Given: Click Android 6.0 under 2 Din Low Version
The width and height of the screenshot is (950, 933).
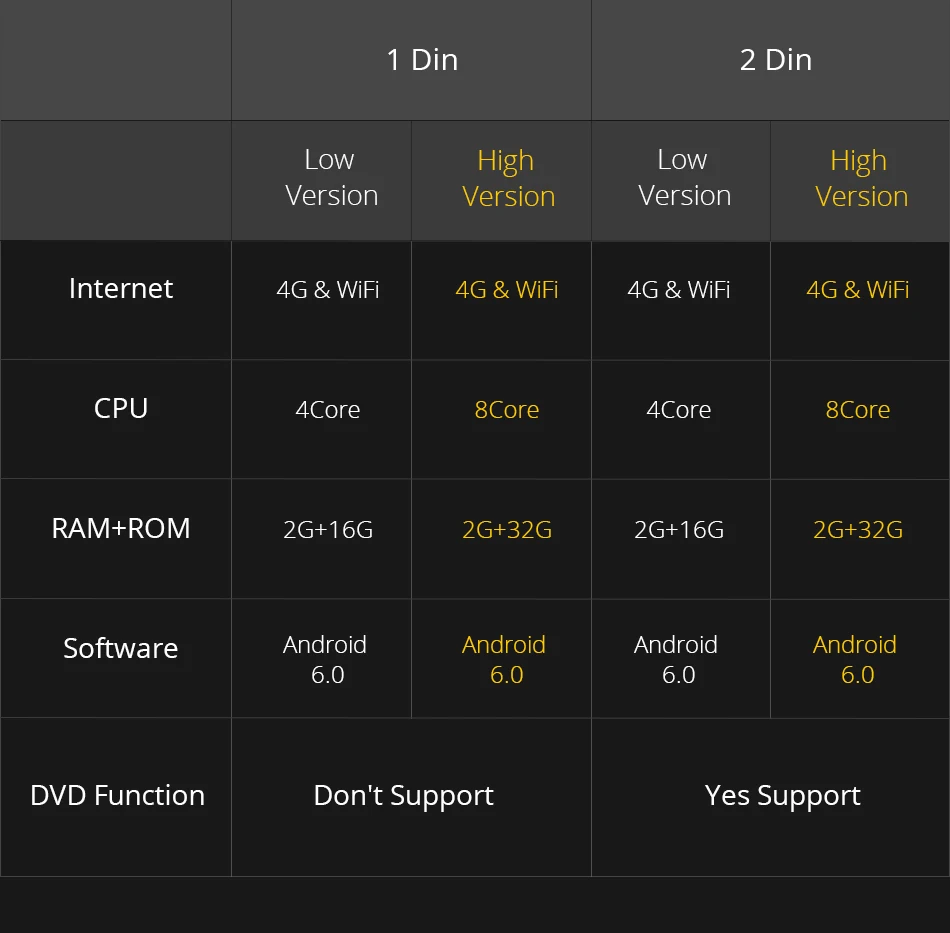Looking at the screenshot, I should (676, 660).
